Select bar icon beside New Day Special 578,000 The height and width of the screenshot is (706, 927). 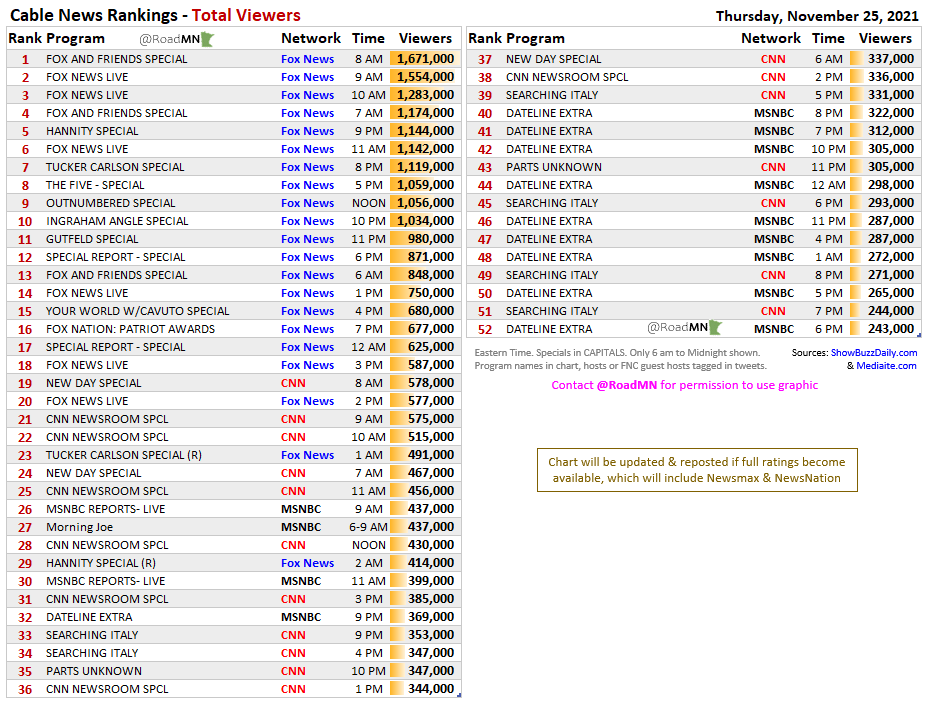(x=397, y=383)
